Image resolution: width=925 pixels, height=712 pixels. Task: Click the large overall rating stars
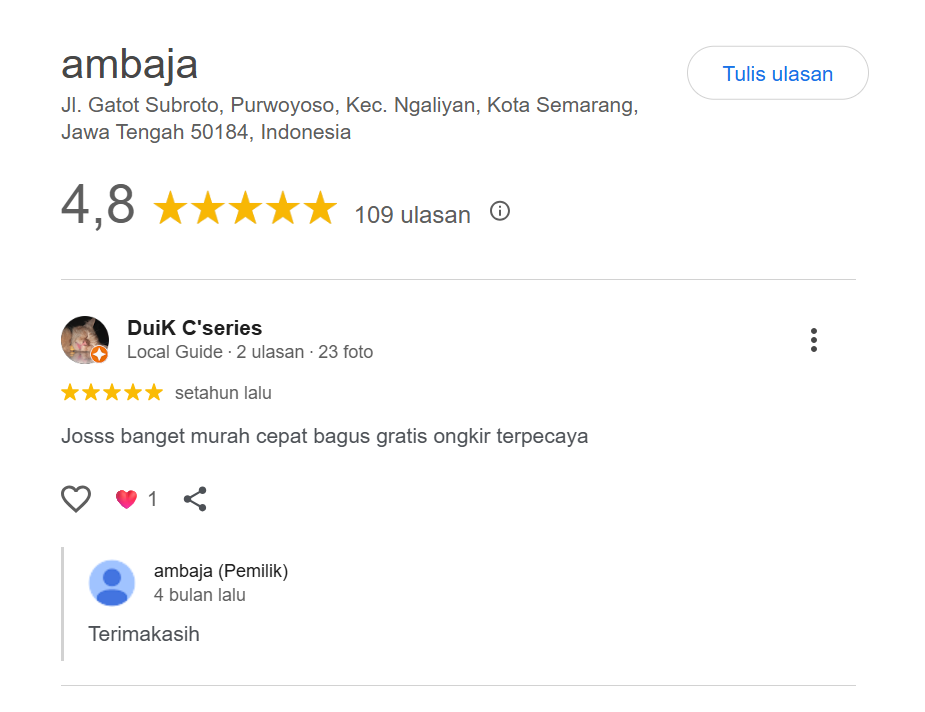pyautogui.click(x=245, y=209)
